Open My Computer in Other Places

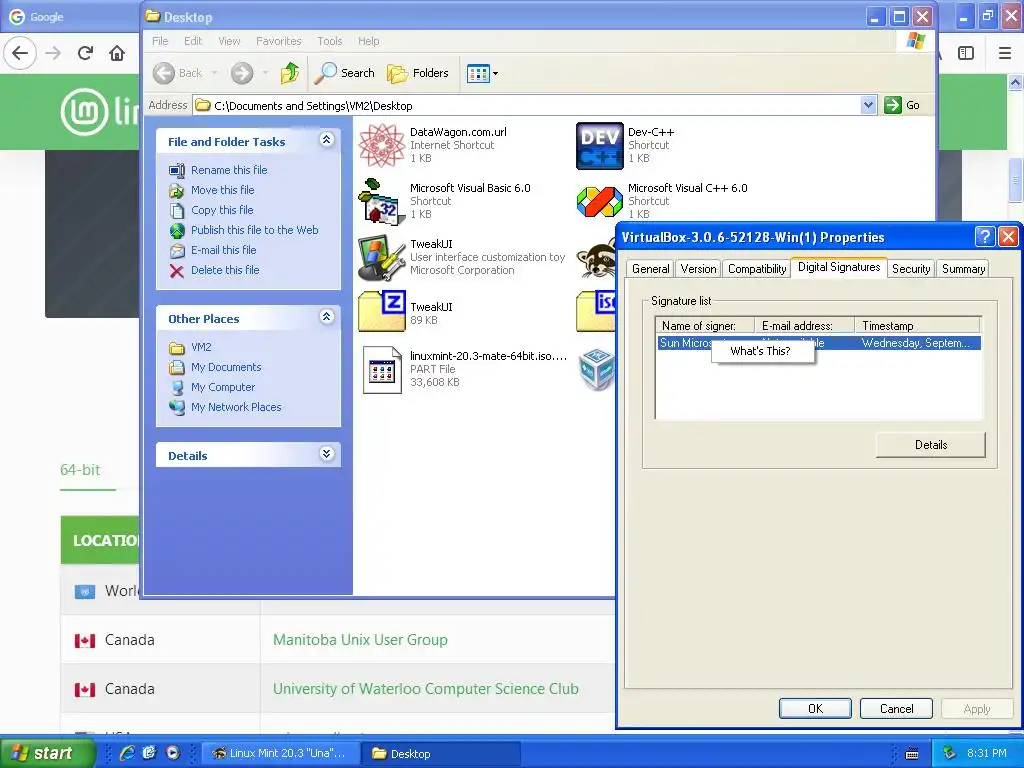(x=223, y=387)
